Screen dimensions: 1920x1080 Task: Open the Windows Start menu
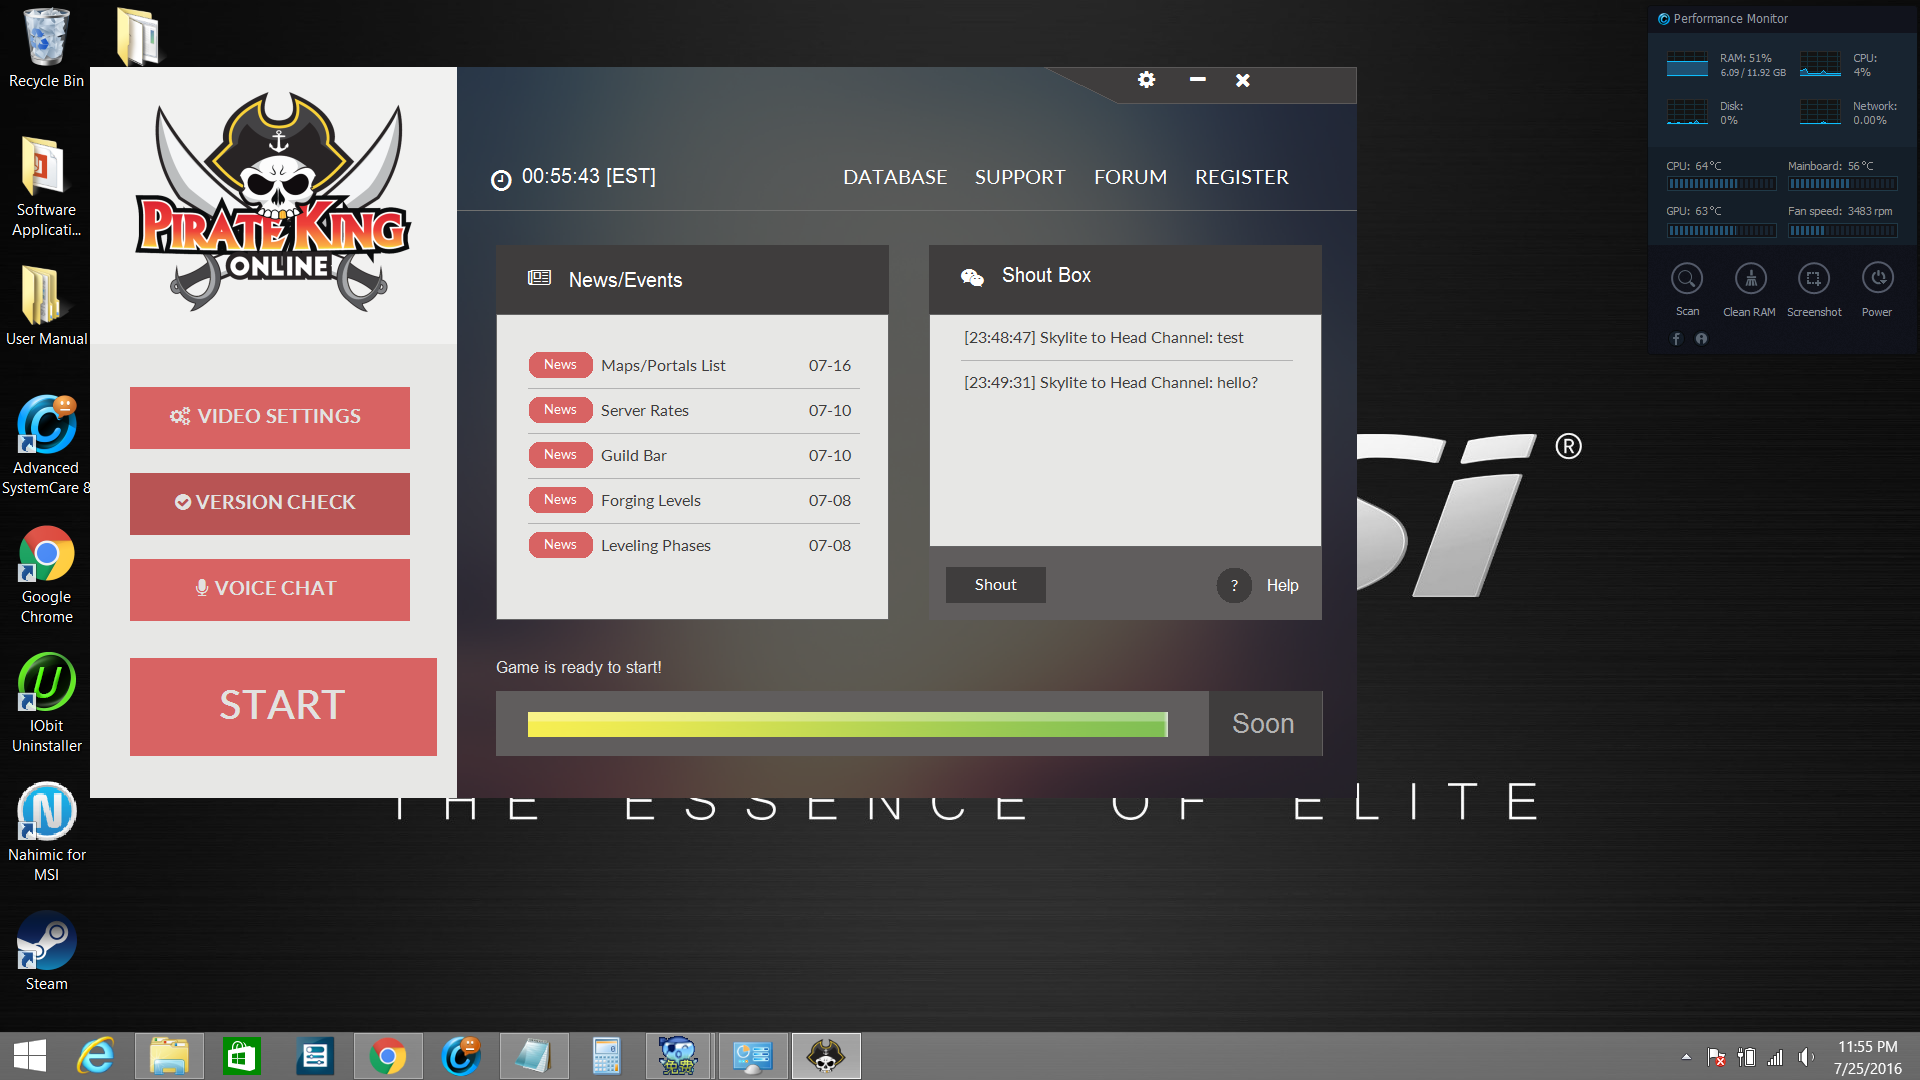point(30,1056)
